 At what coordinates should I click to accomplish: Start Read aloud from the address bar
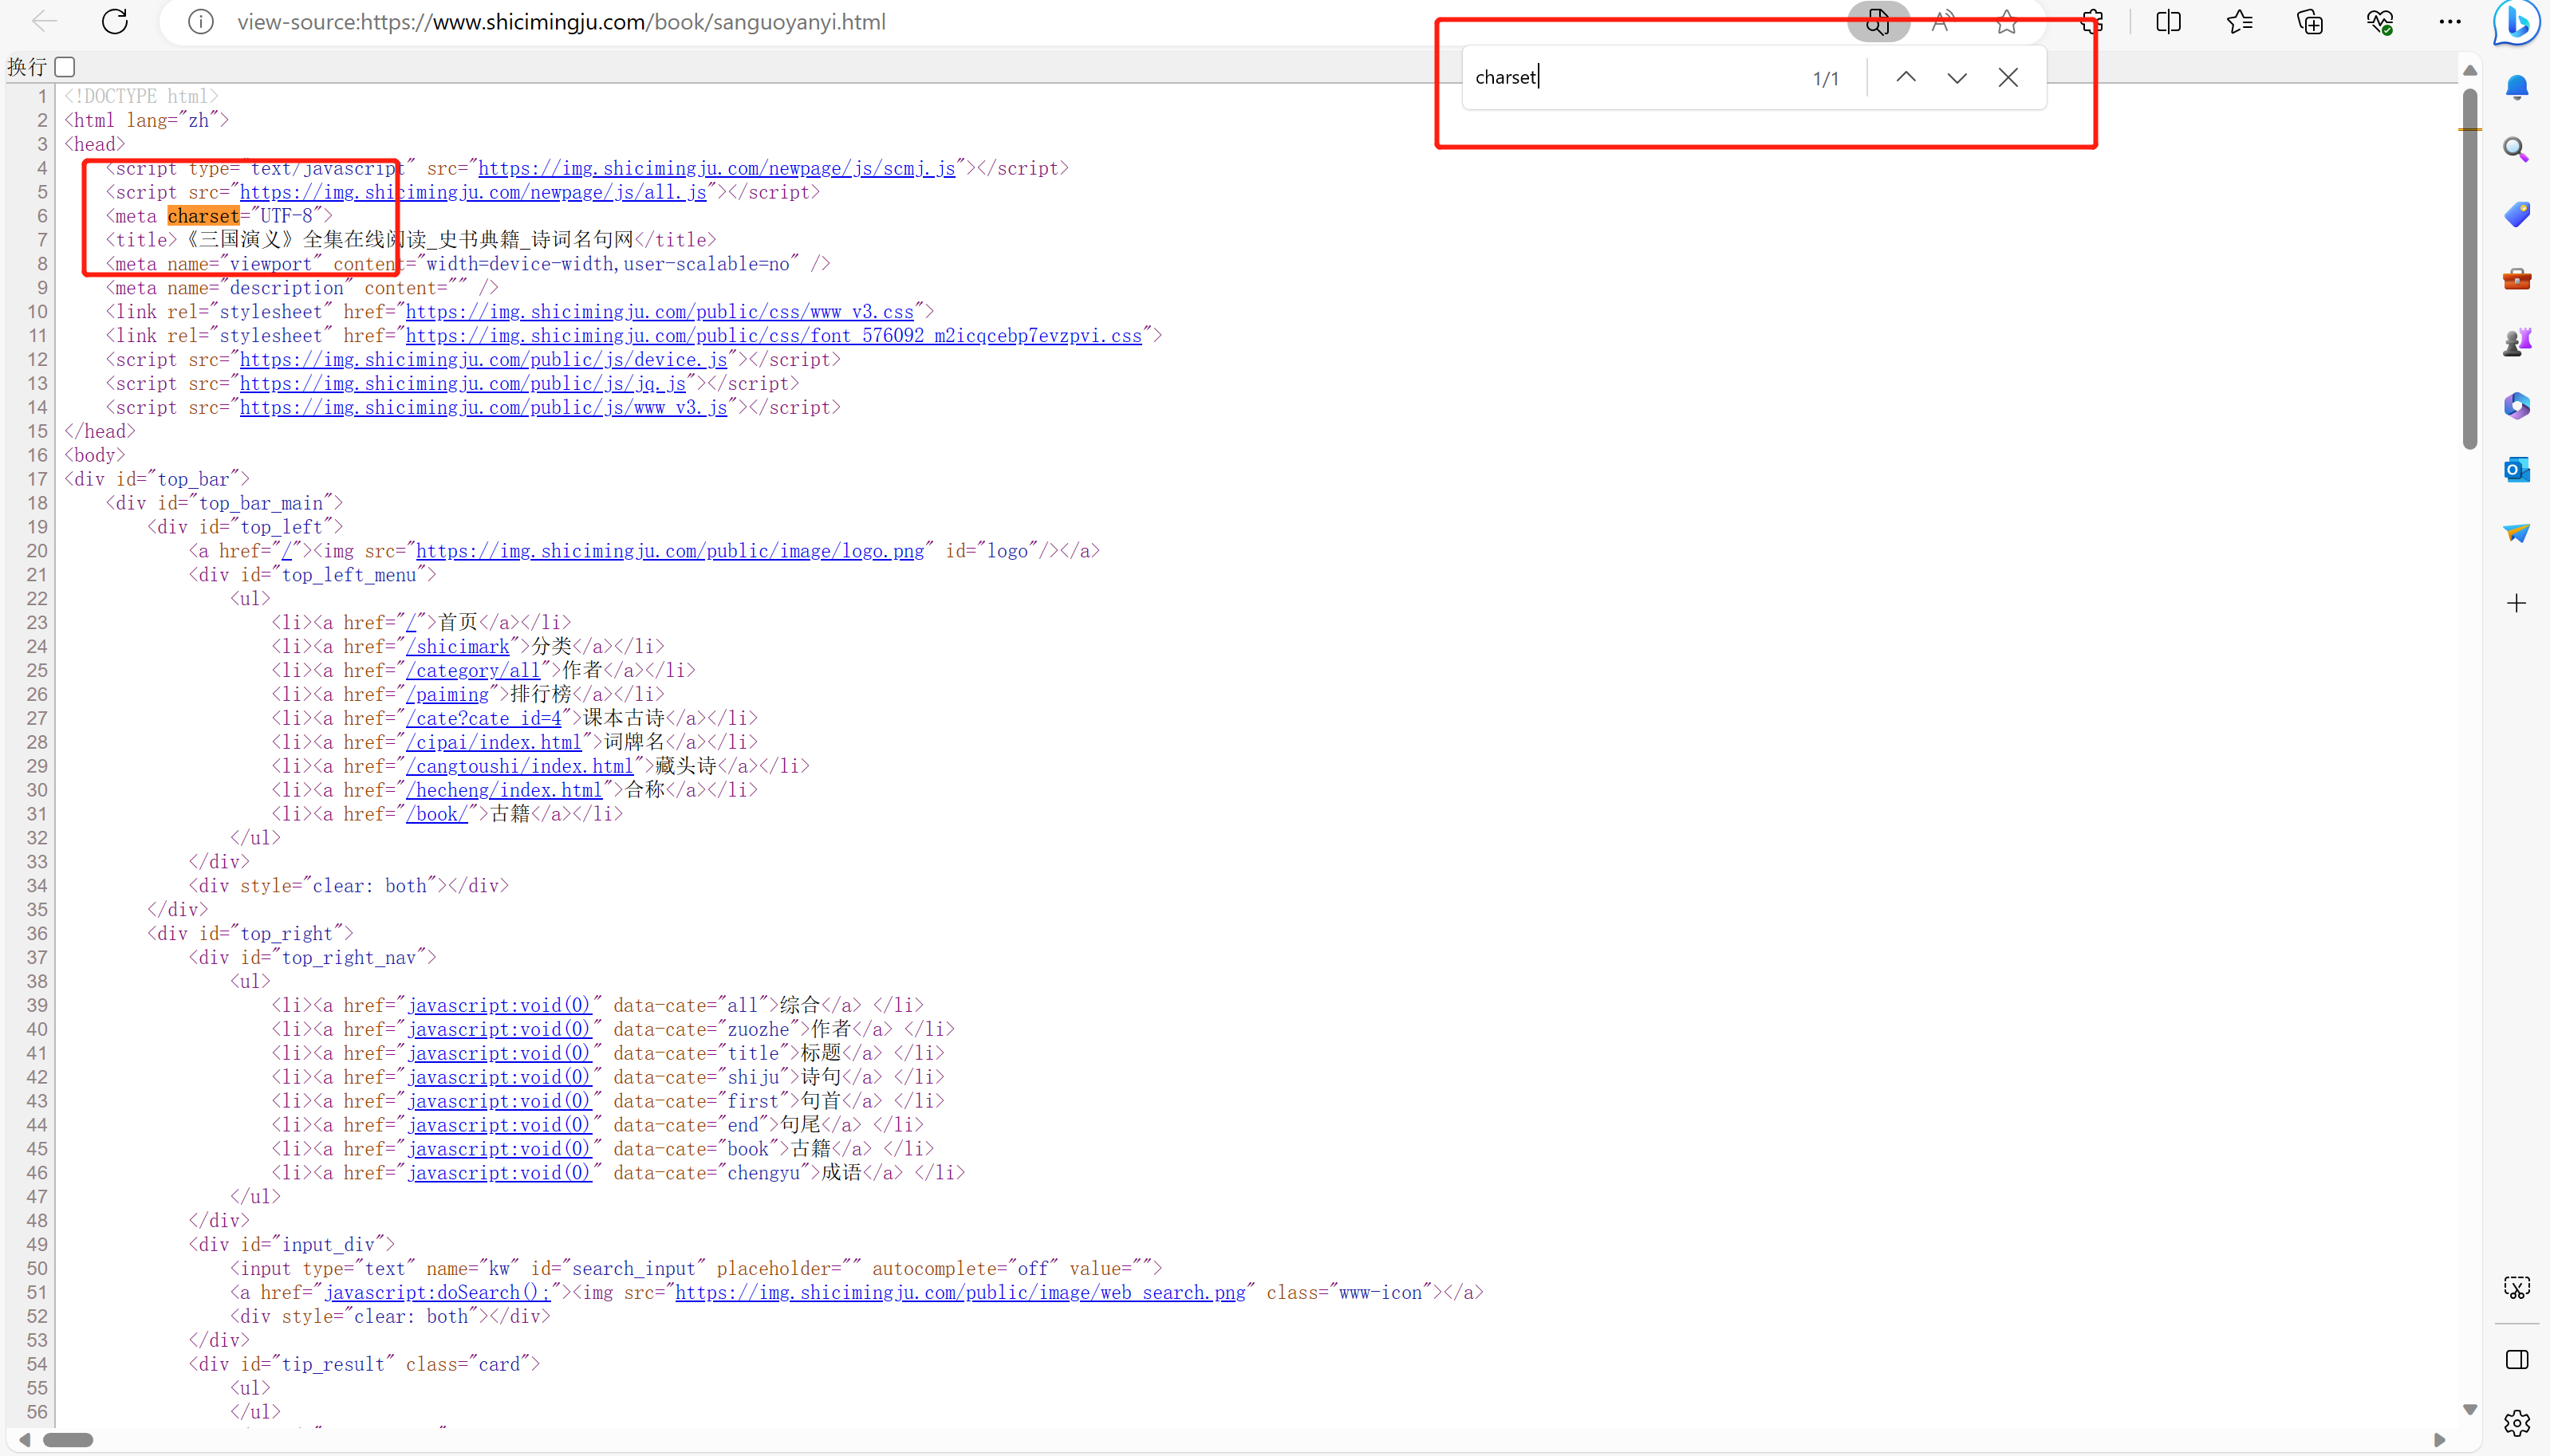pos(1942,21)
